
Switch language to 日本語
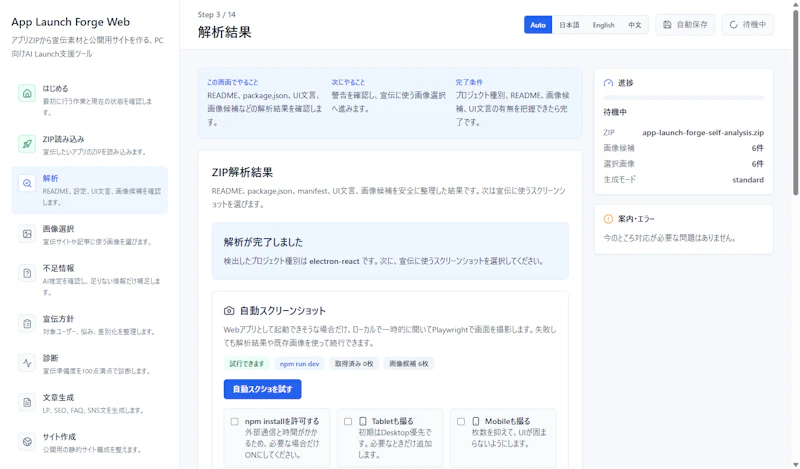(569, 24)
